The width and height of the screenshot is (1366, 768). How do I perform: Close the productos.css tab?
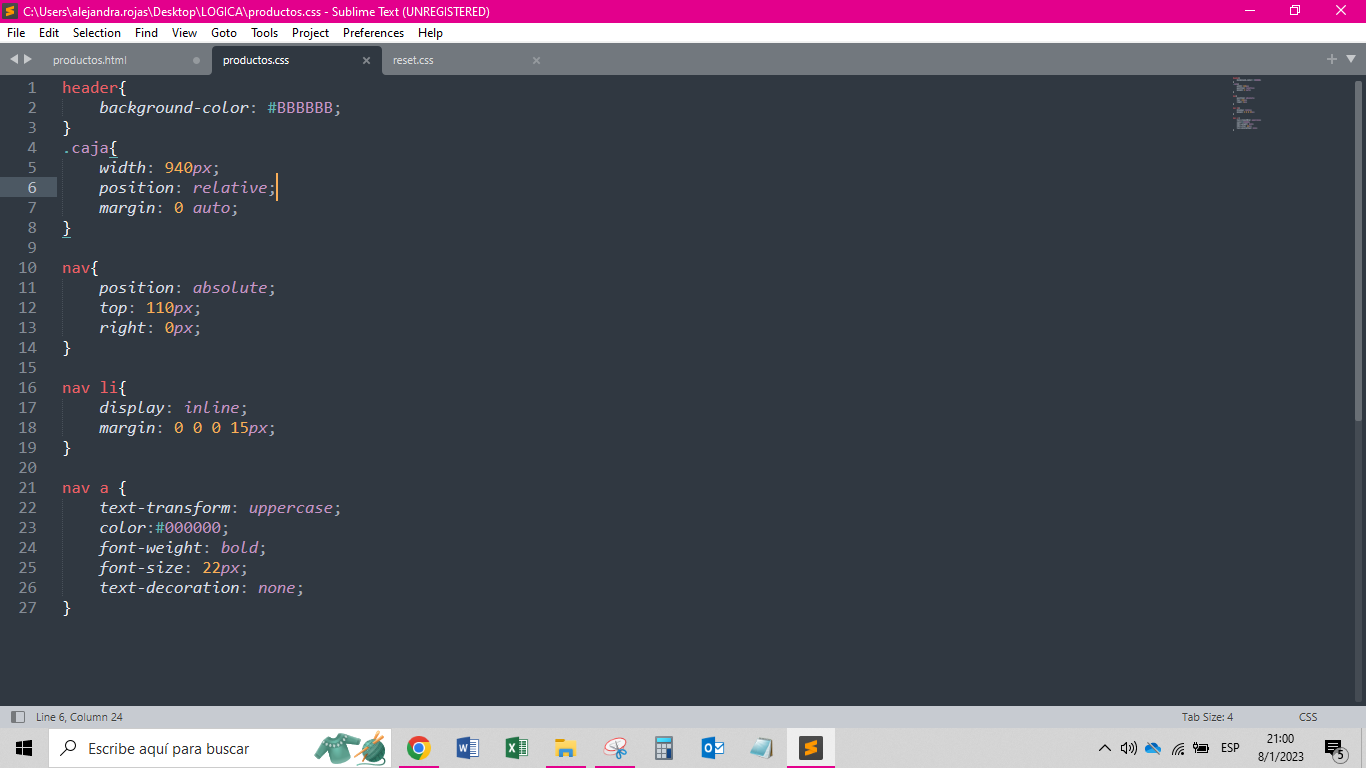[366, 60]
